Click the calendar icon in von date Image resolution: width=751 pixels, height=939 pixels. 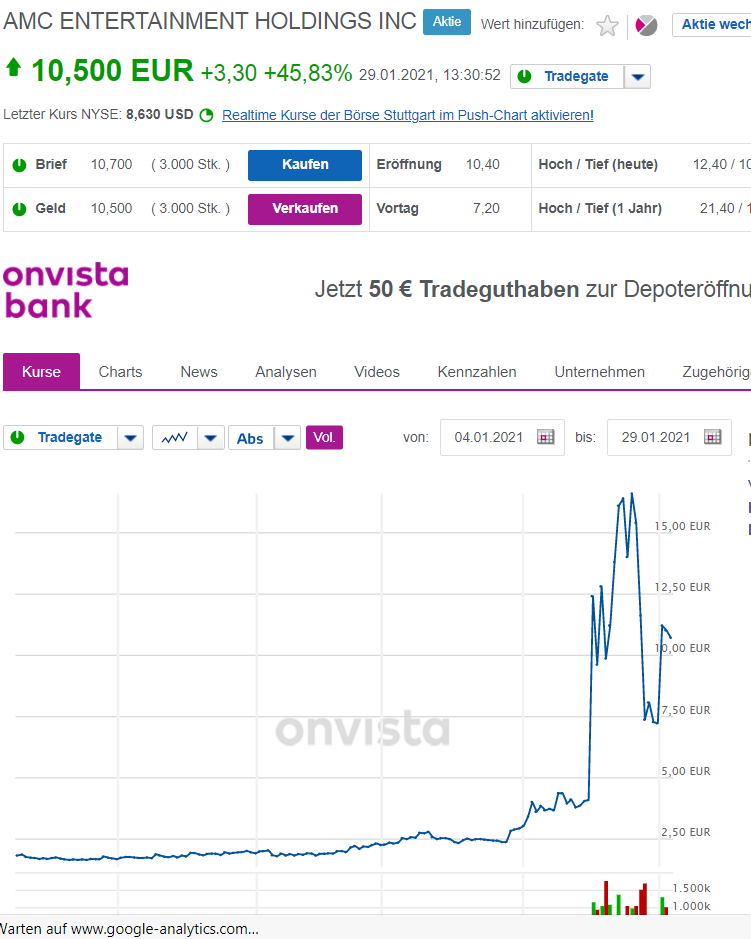pos(546,437)
